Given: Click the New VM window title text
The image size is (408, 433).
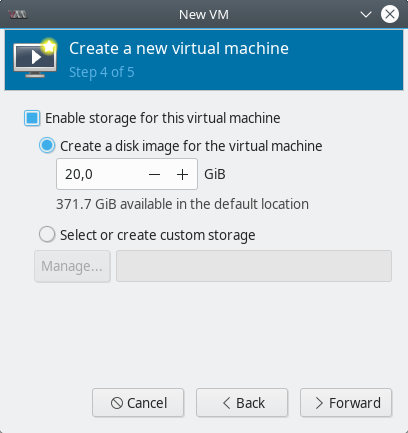Looking at the screenshot, I should click(x=204, y=15).
